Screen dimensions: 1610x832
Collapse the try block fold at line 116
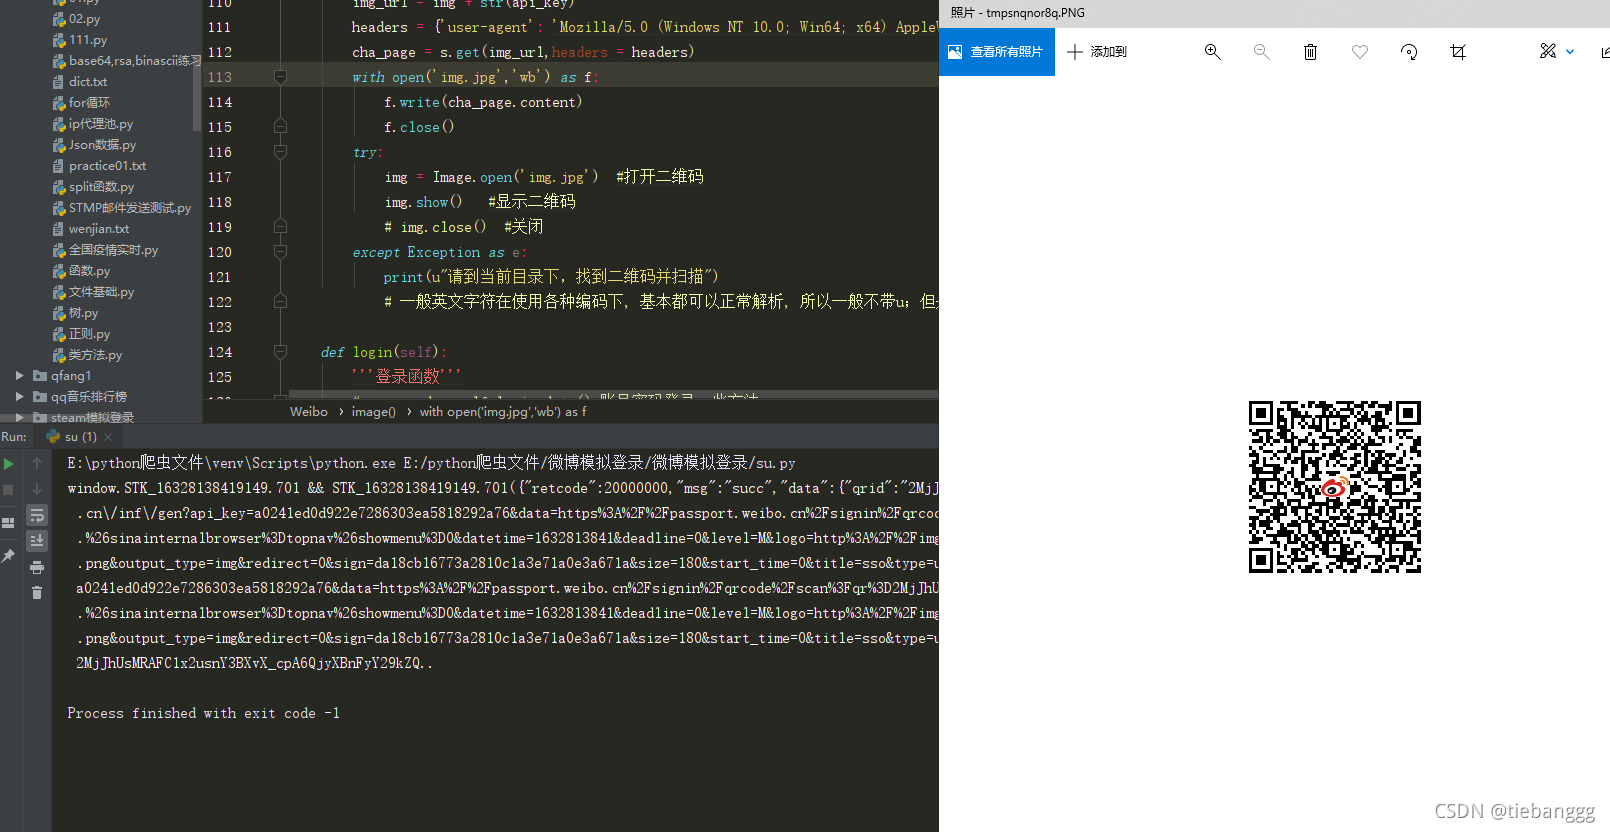click(x=280, y=152)
